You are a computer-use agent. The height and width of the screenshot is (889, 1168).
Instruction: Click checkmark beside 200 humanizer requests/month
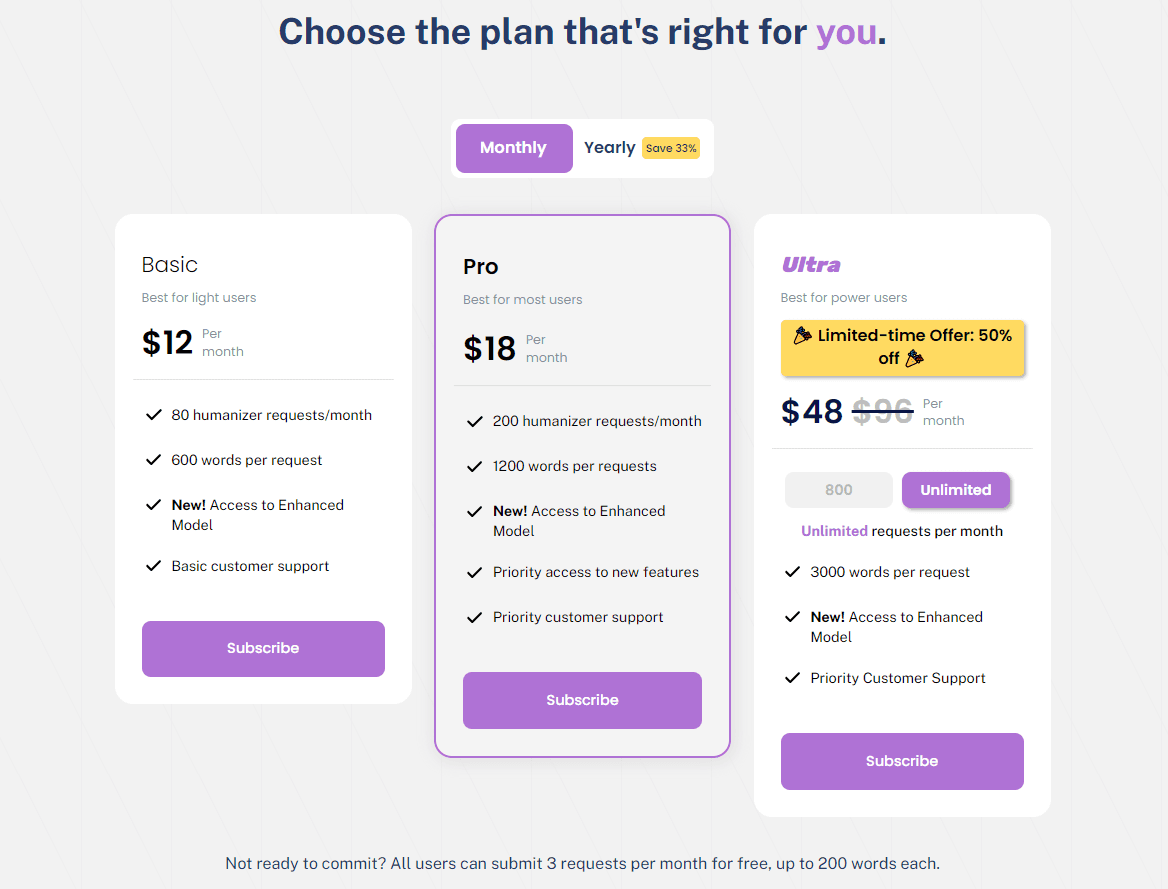pyautogui.click(x=475, y=421)
